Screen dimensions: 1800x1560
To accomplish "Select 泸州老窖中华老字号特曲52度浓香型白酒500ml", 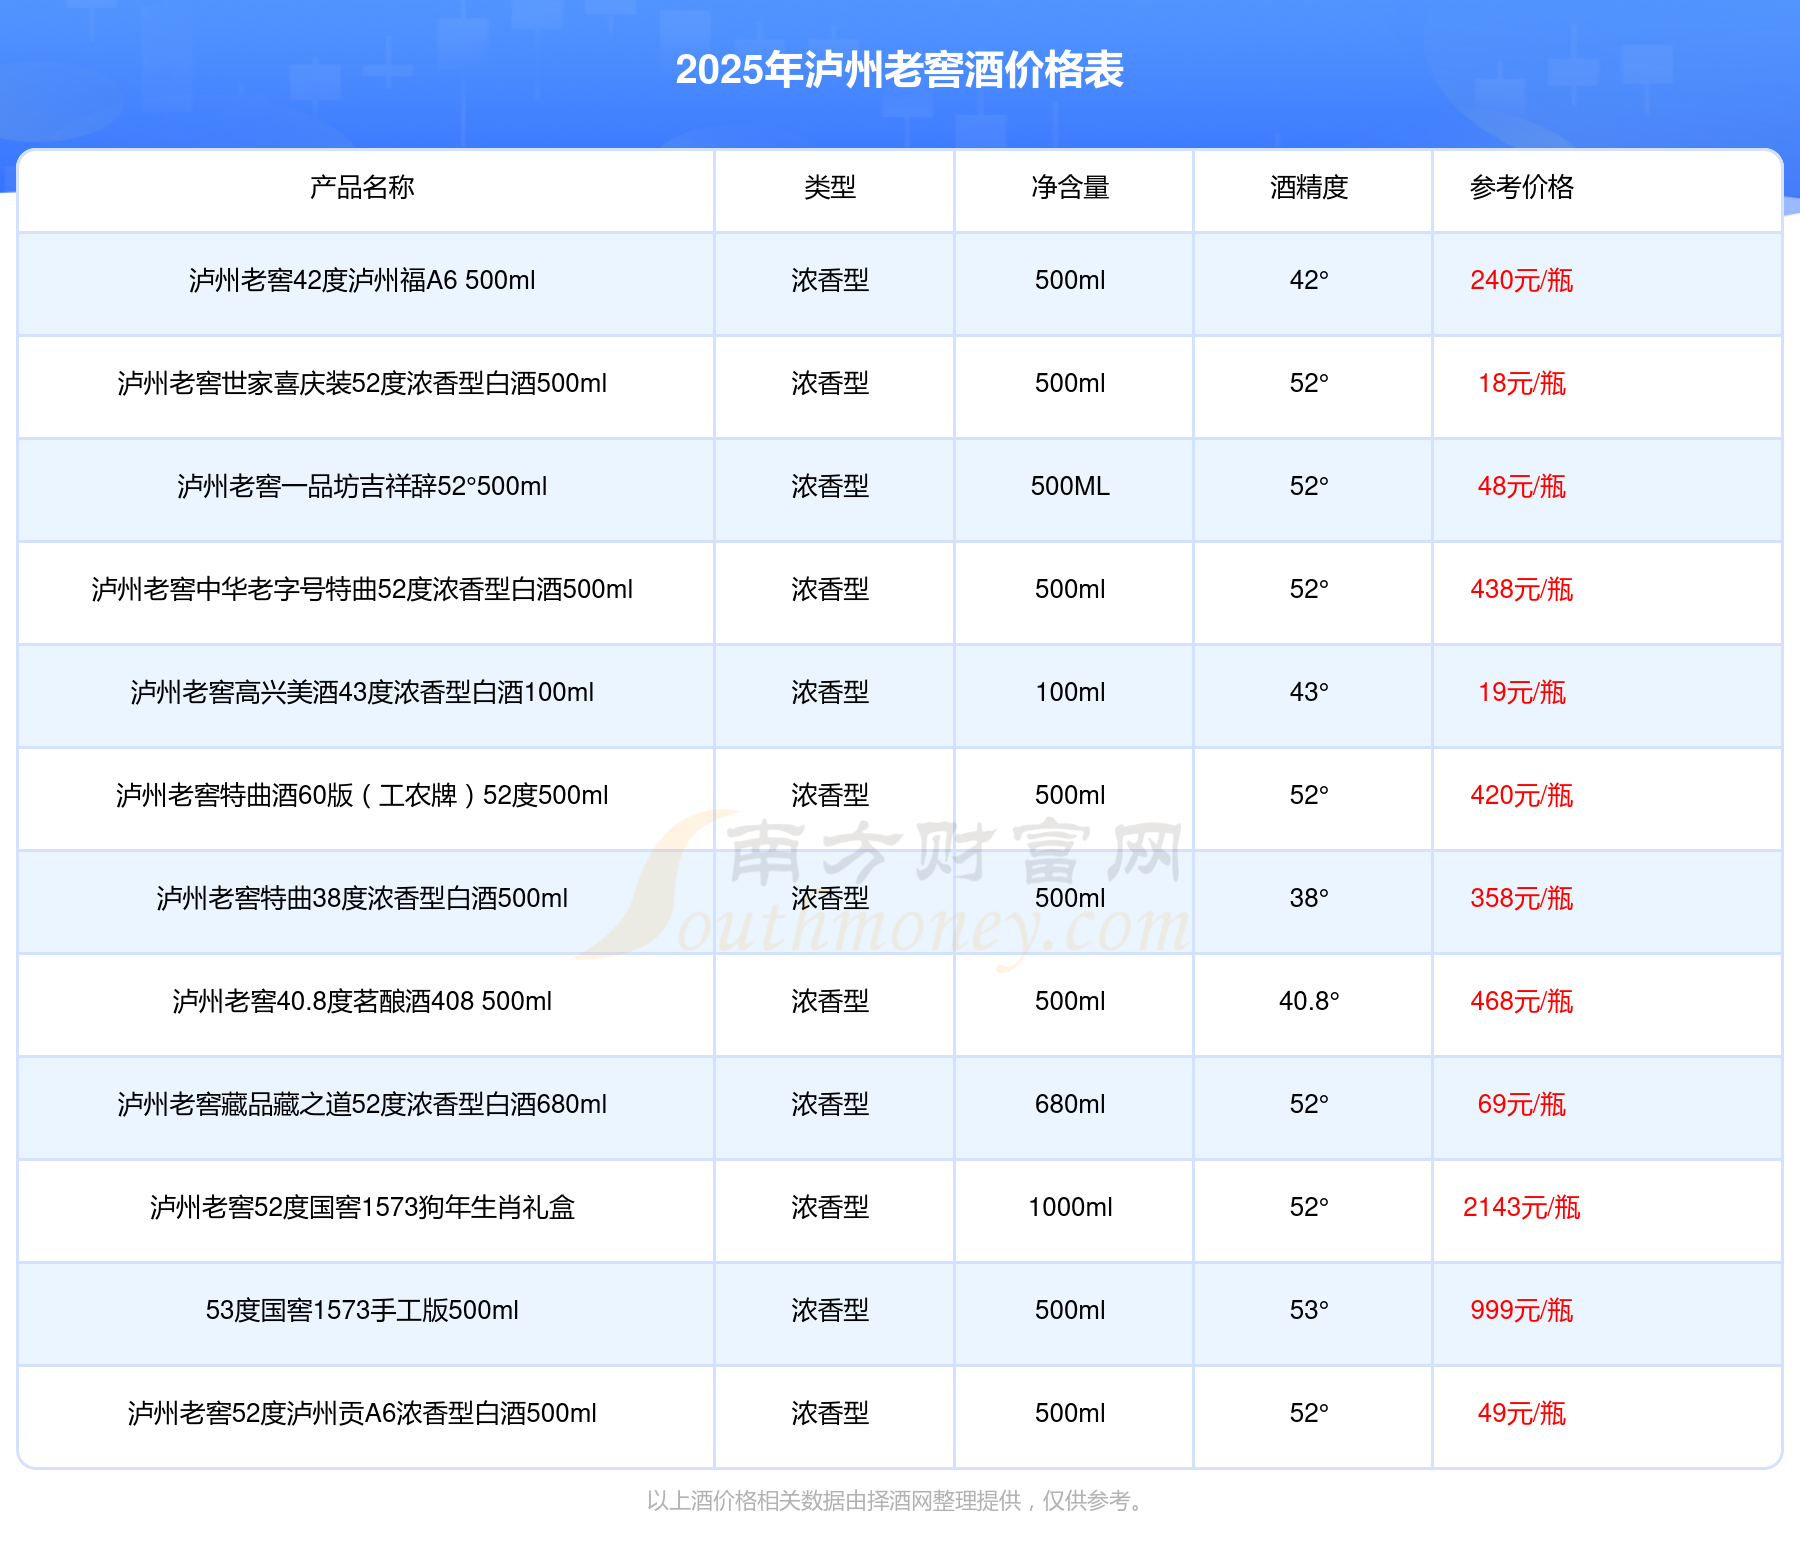I will tap(362, 589).
